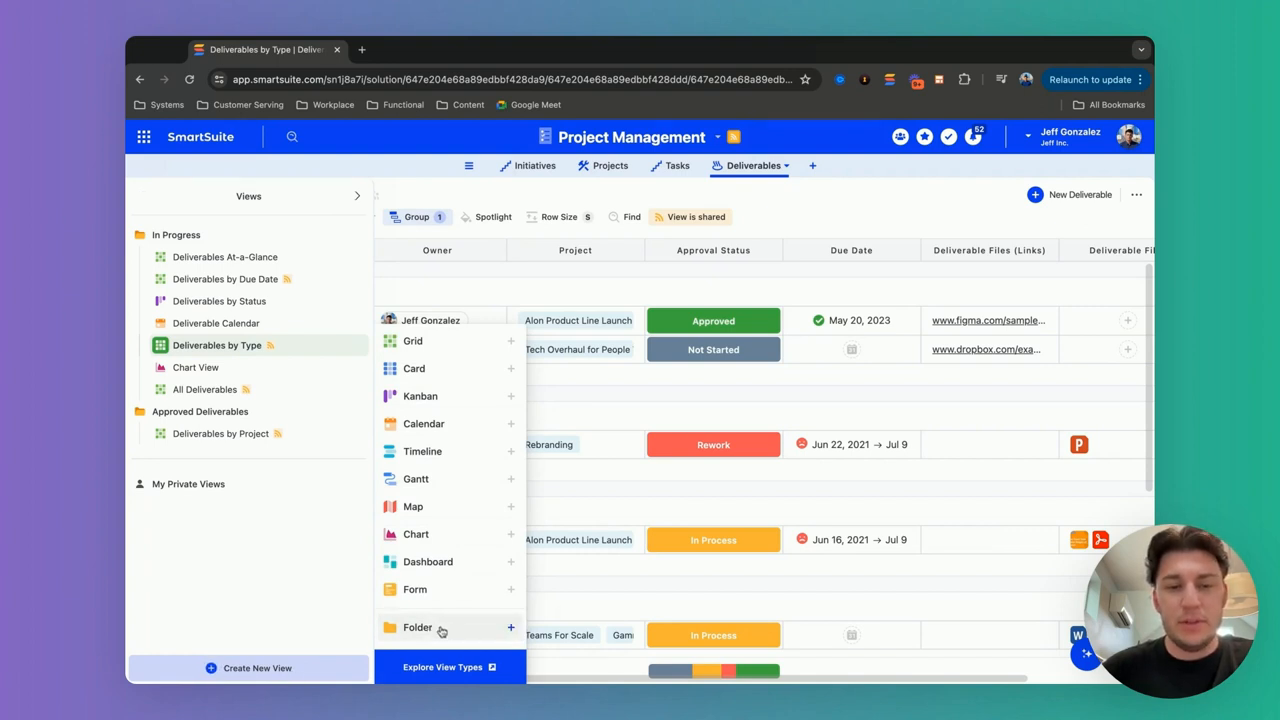
Task: Open the www.dropbox.com file link
Action: [986, 350]
